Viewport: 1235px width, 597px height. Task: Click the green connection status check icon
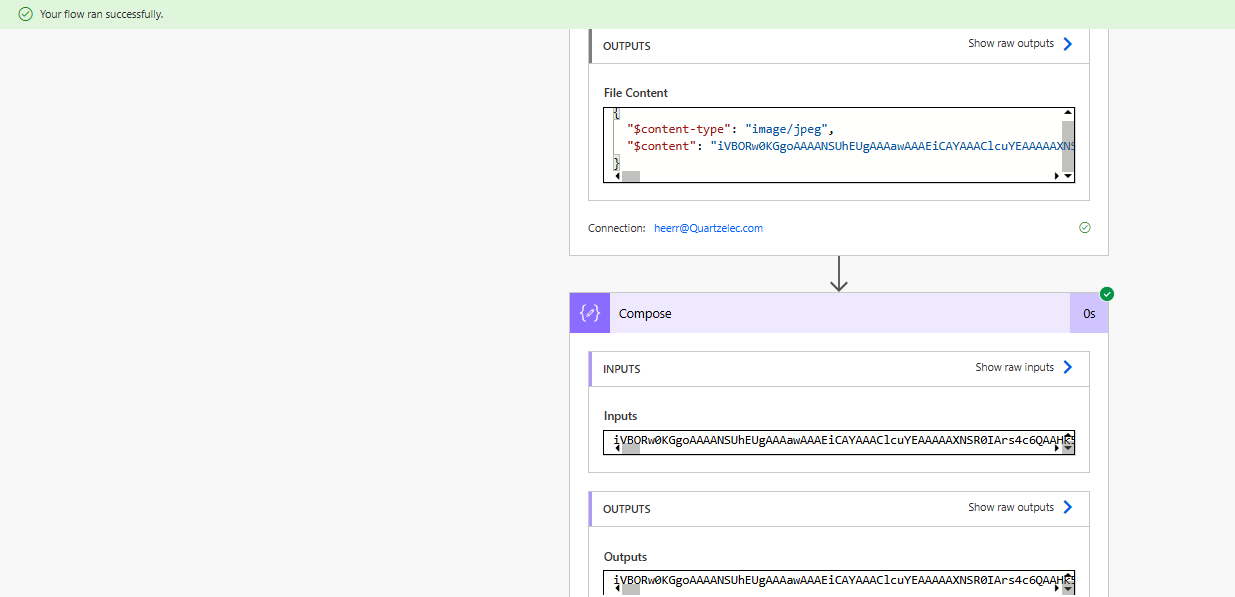1084,227
